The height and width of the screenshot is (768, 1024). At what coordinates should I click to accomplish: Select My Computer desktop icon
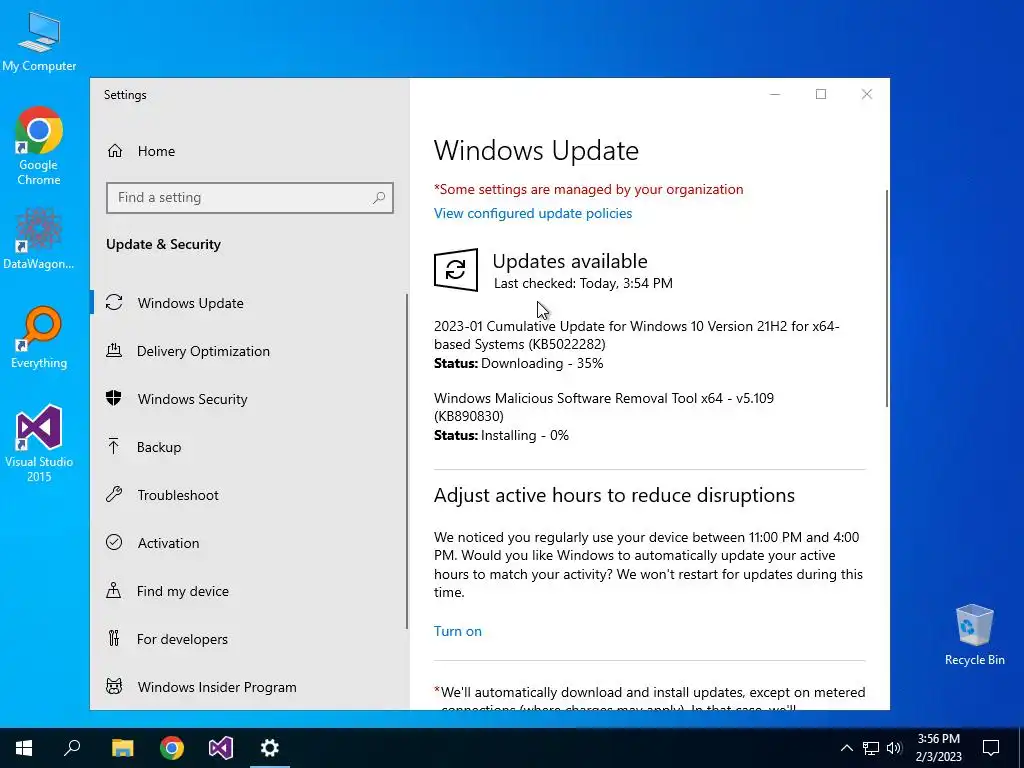click(x=39, y=40)
